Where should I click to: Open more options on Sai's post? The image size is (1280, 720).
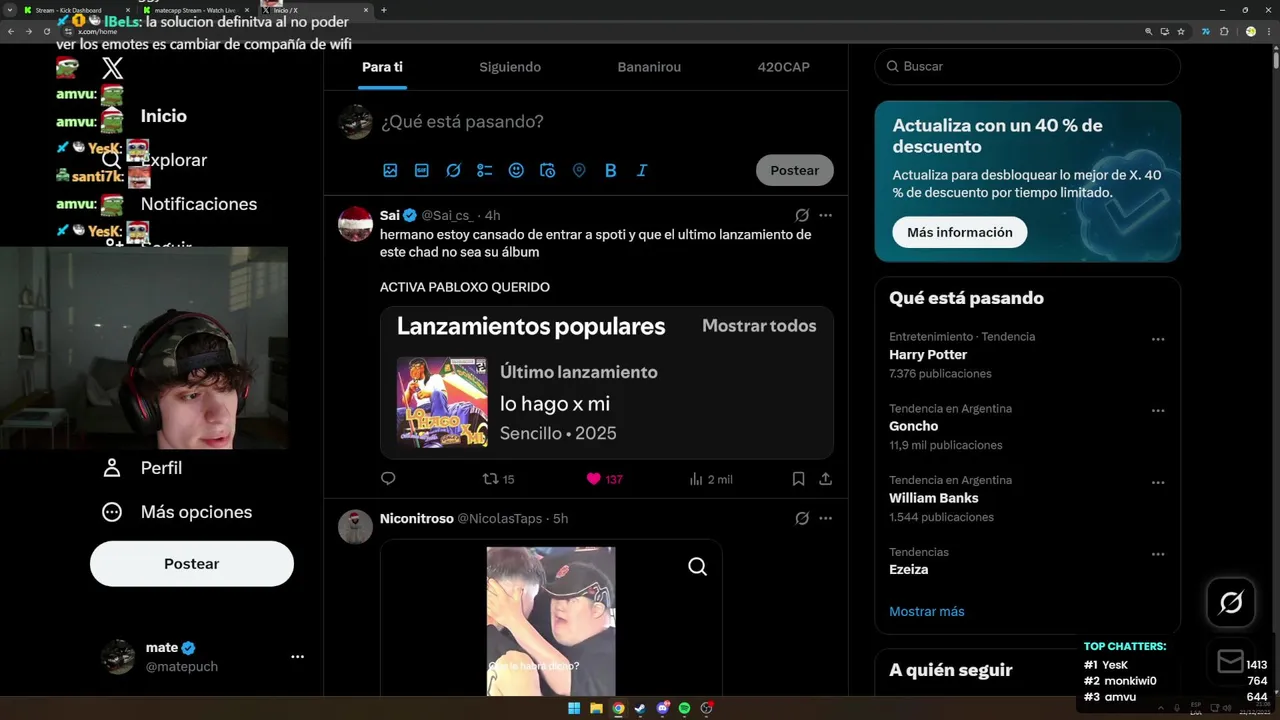click(x=825, y=215)
